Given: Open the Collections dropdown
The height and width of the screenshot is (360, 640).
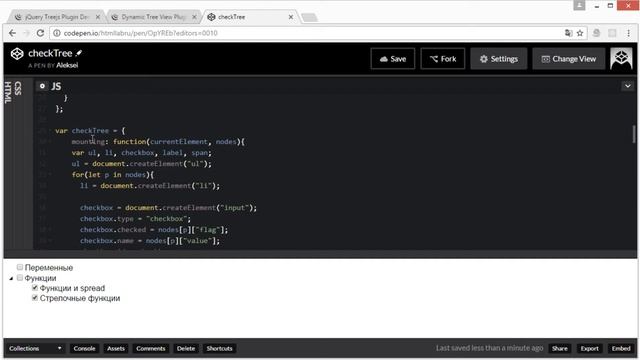Looking at the screenshot, I should click(35, 349).
